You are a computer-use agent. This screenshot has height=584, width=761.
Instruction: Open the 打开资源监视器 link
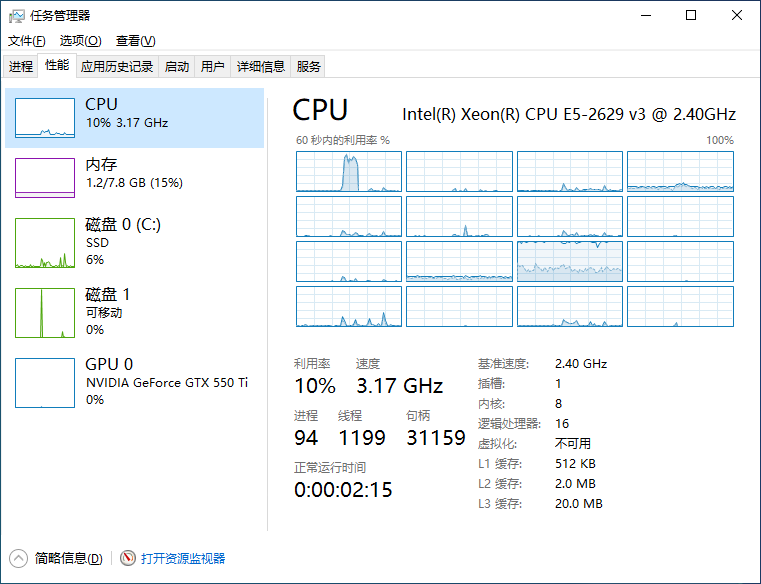click(183, 559)
